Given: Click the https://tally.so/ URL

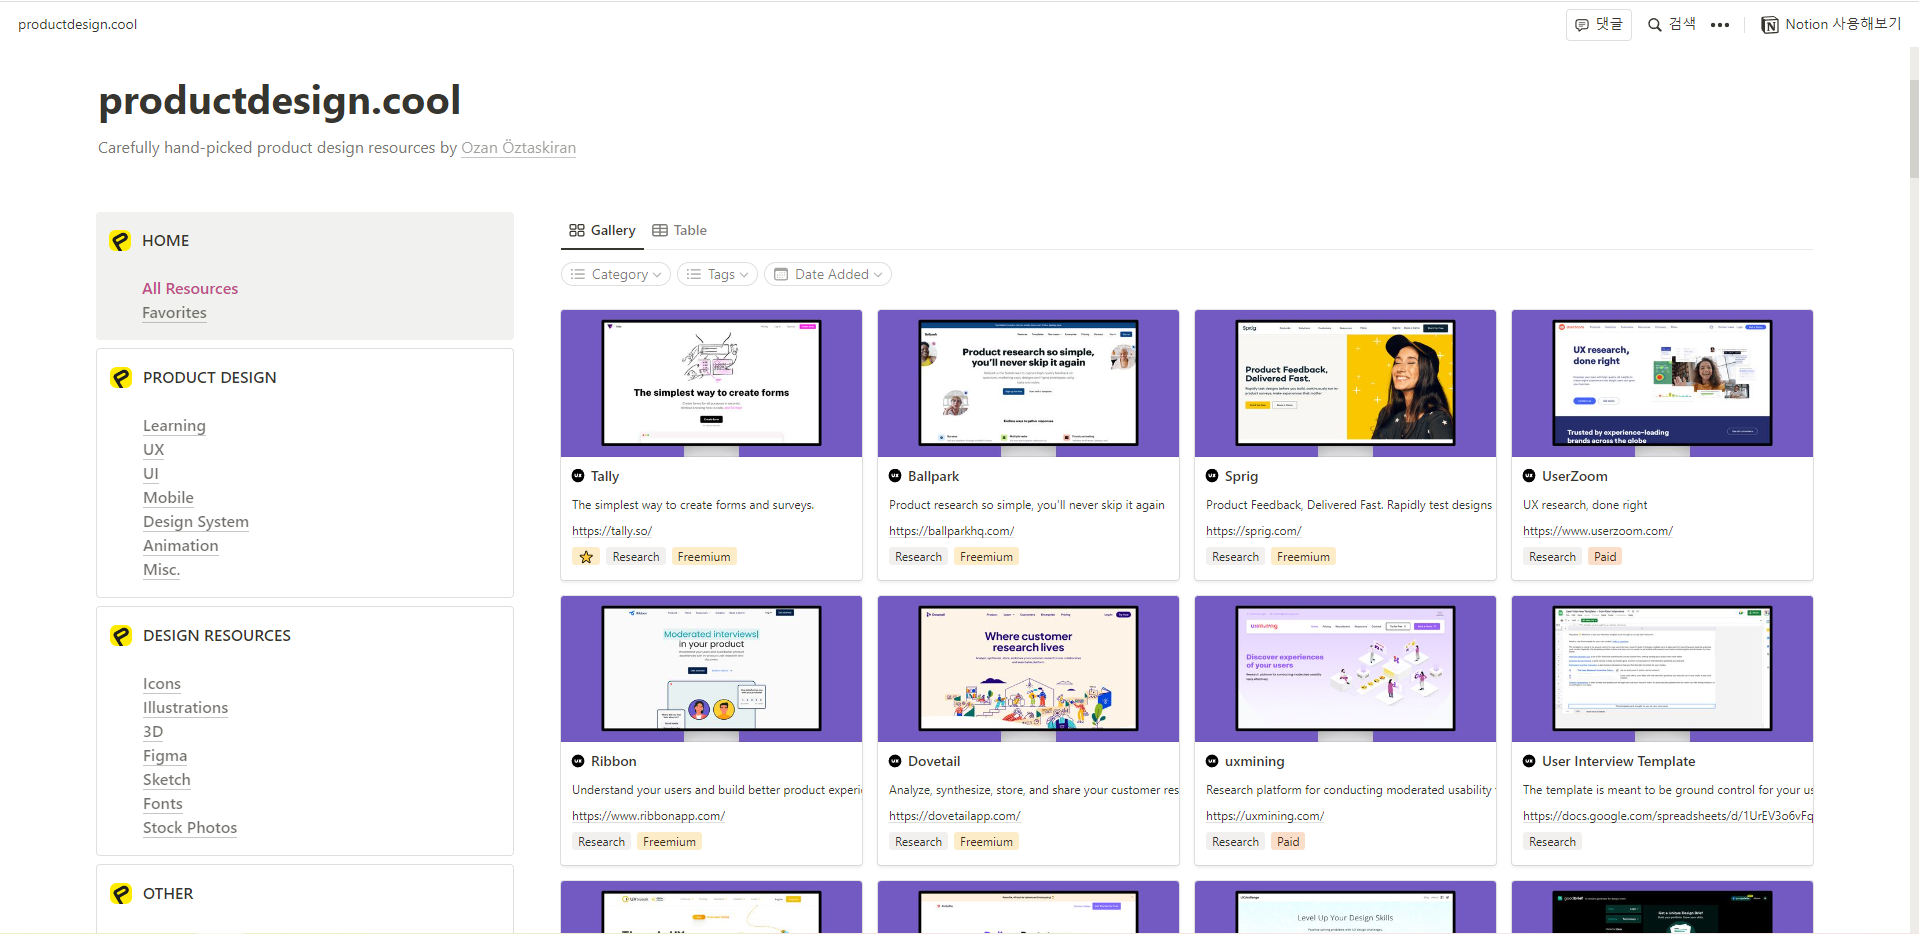Looking at the screenshot, I should (612, 531).
